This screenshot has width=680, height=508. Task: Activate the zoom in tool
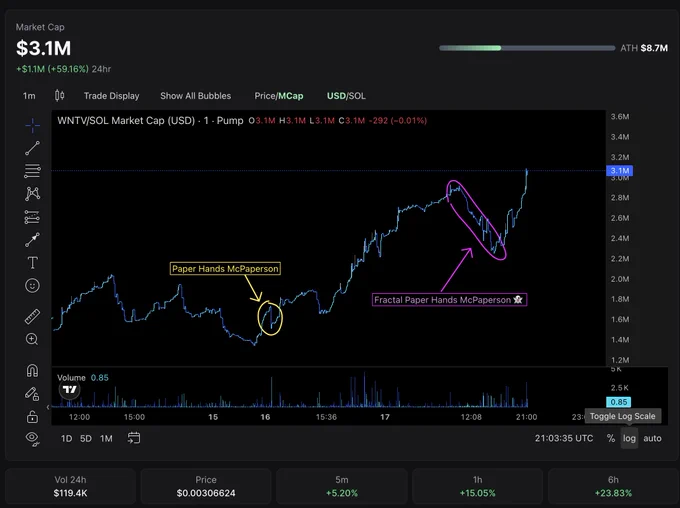point(33,339)
